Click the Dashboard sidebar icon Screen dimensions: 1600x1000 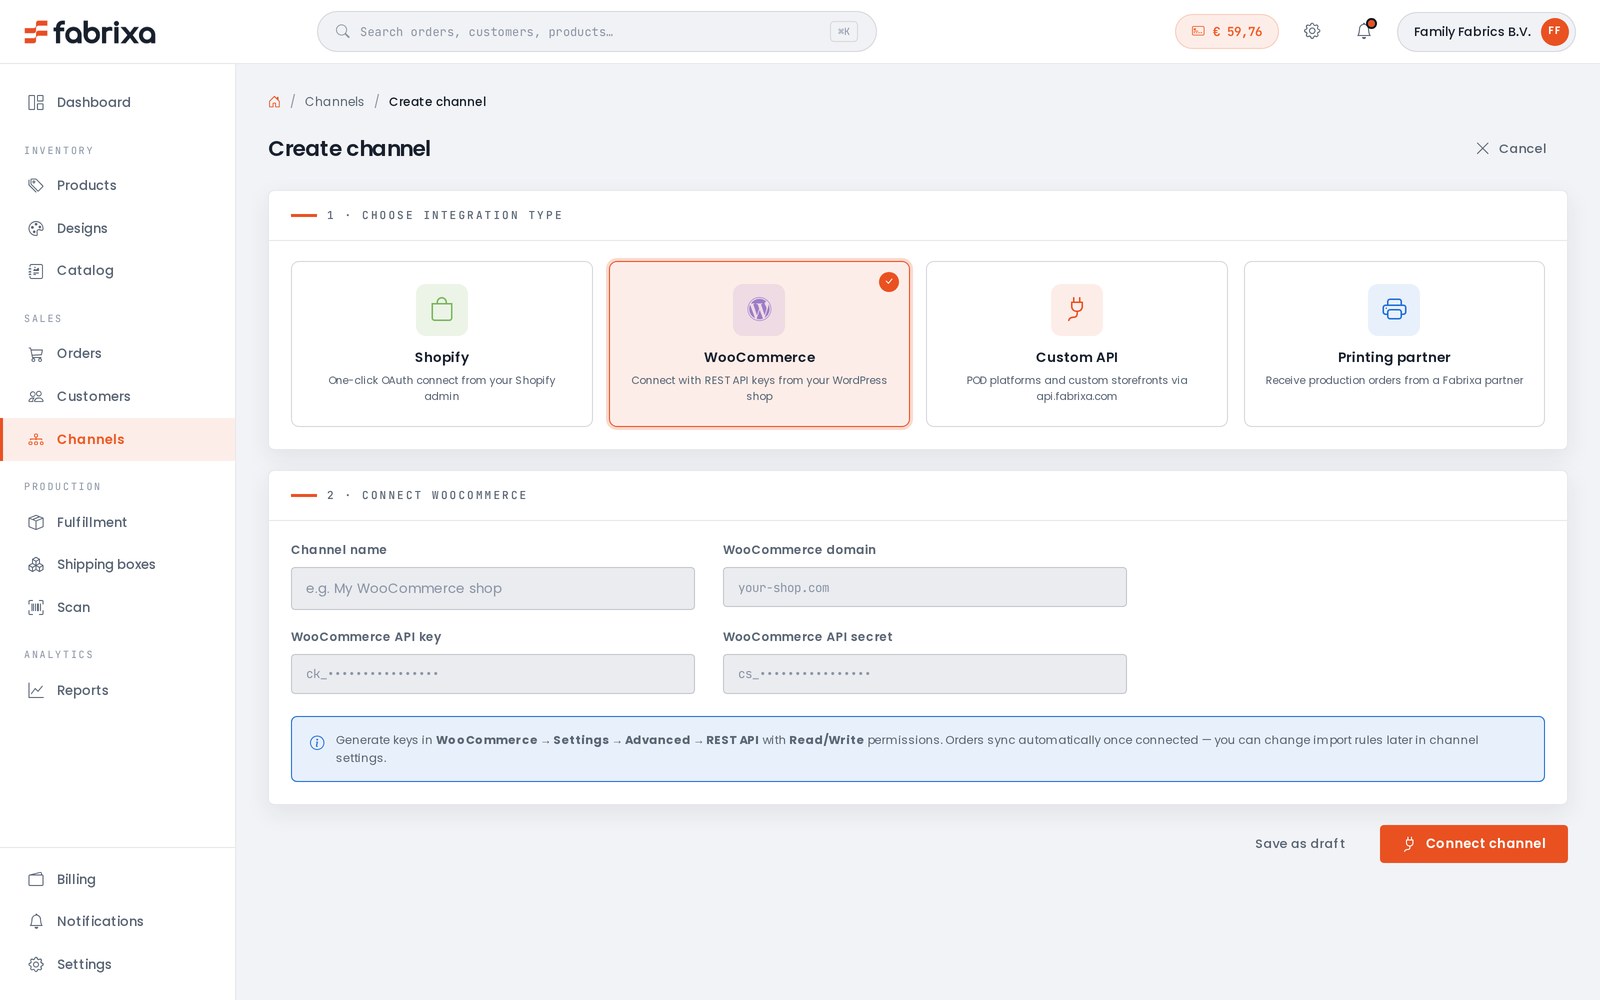point(36,102)
